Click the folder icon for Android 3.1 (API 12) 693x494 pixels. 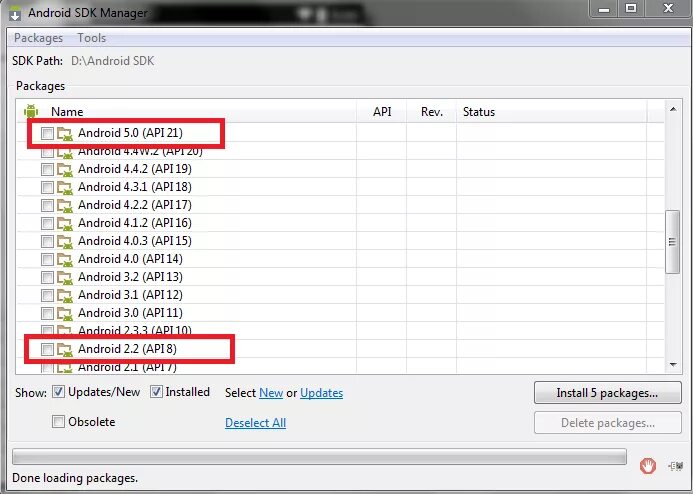coord(65,296)
